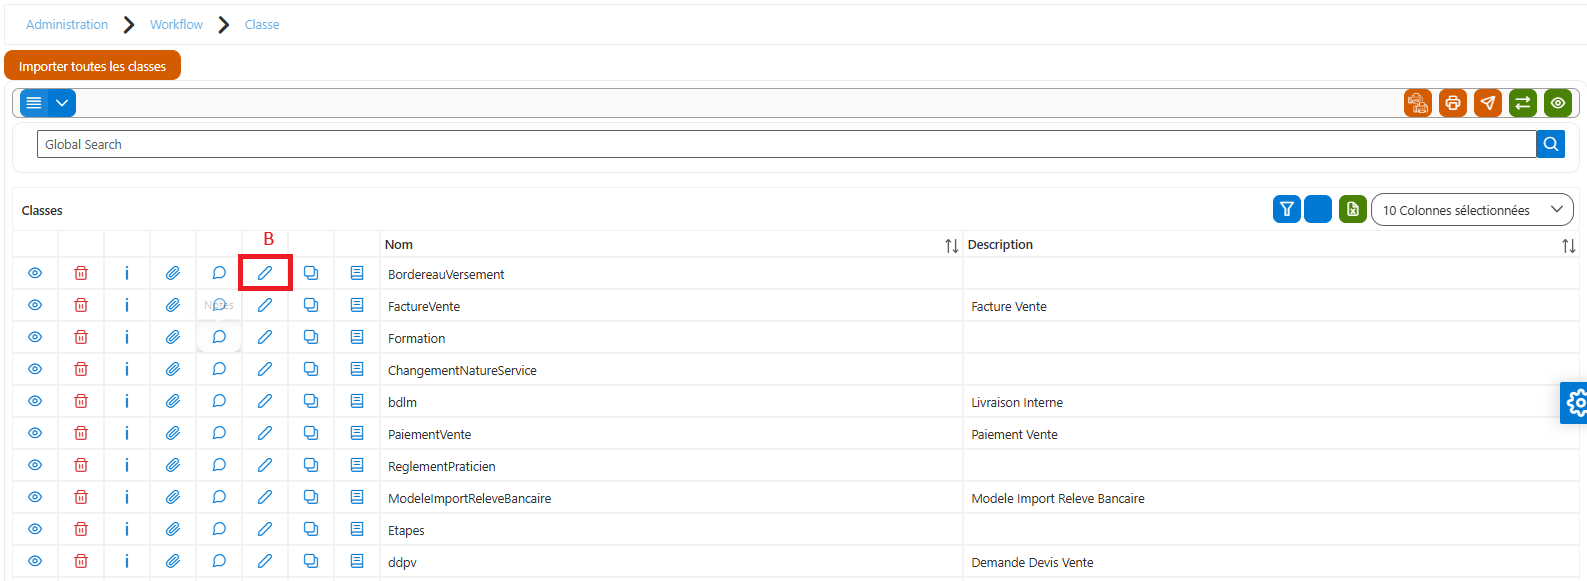Click the blue filter button

(x=1287, y=209)
